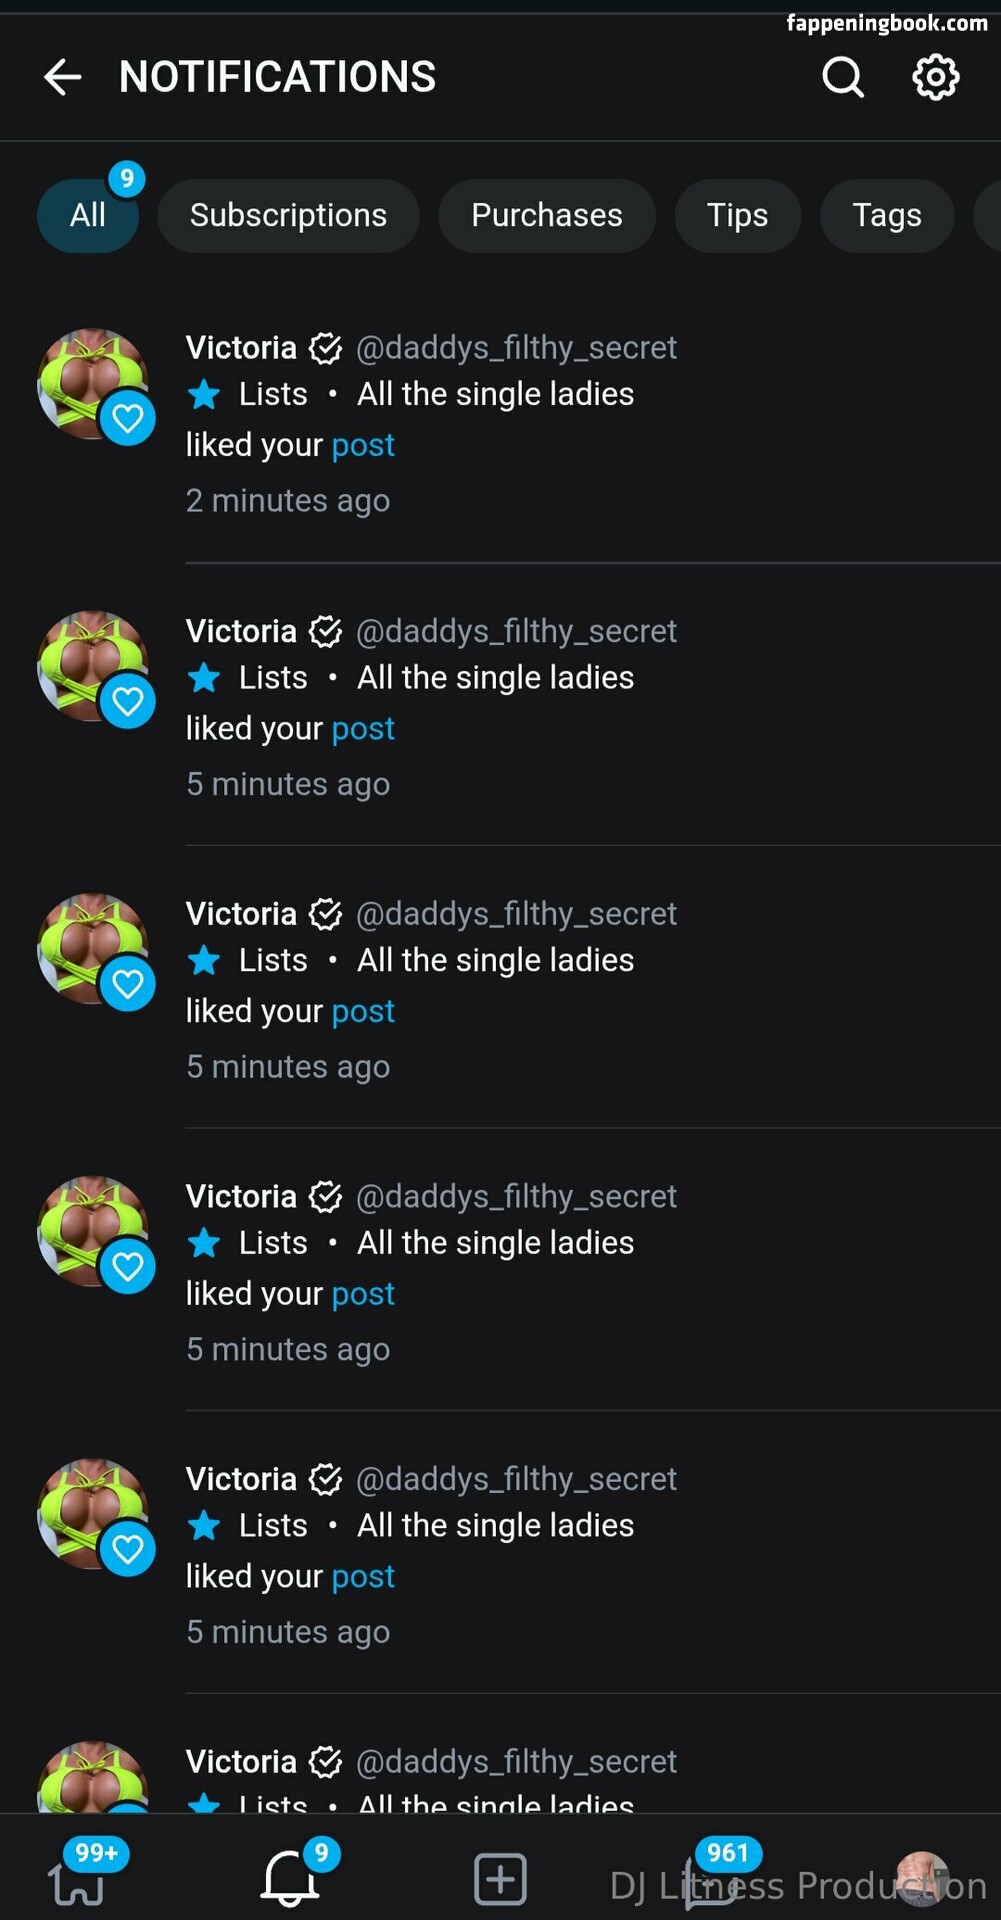Open notifications search magnifier

pos(842,77)
